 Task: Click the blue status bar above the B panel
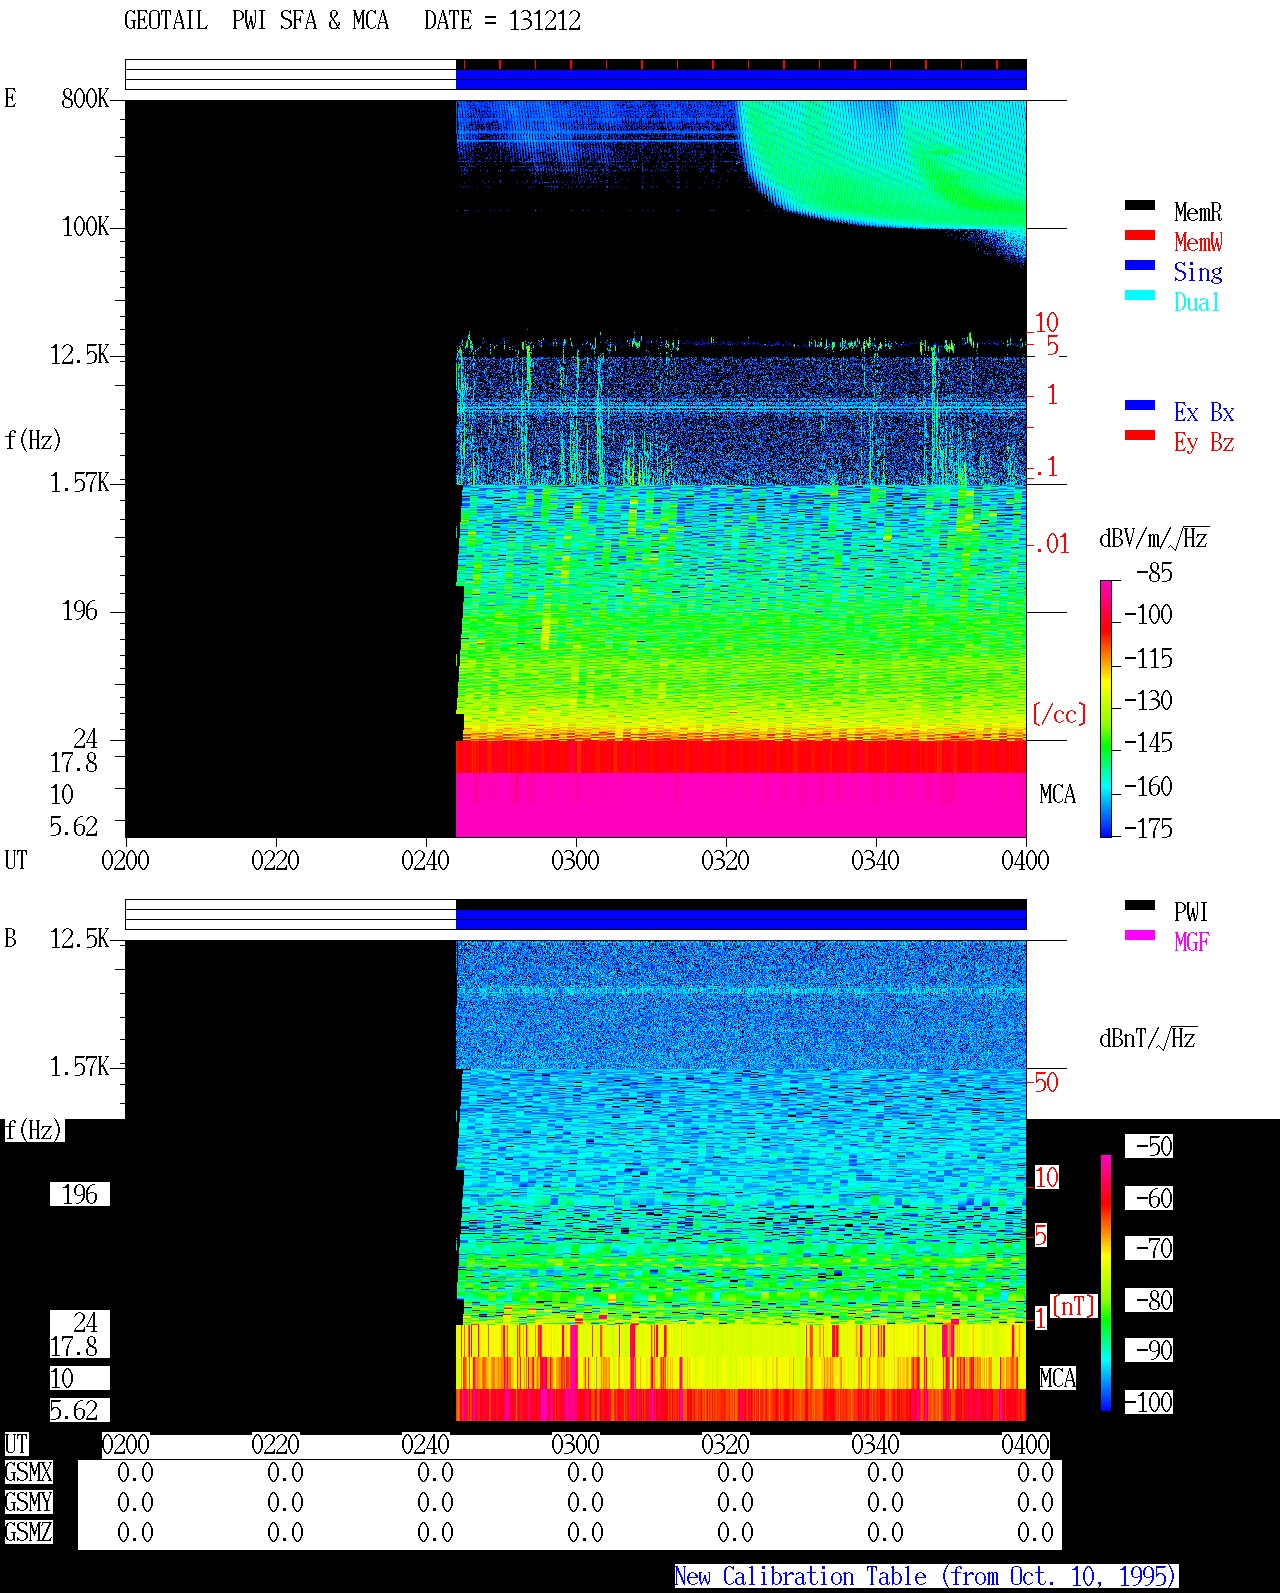click(x=741, y=918)
